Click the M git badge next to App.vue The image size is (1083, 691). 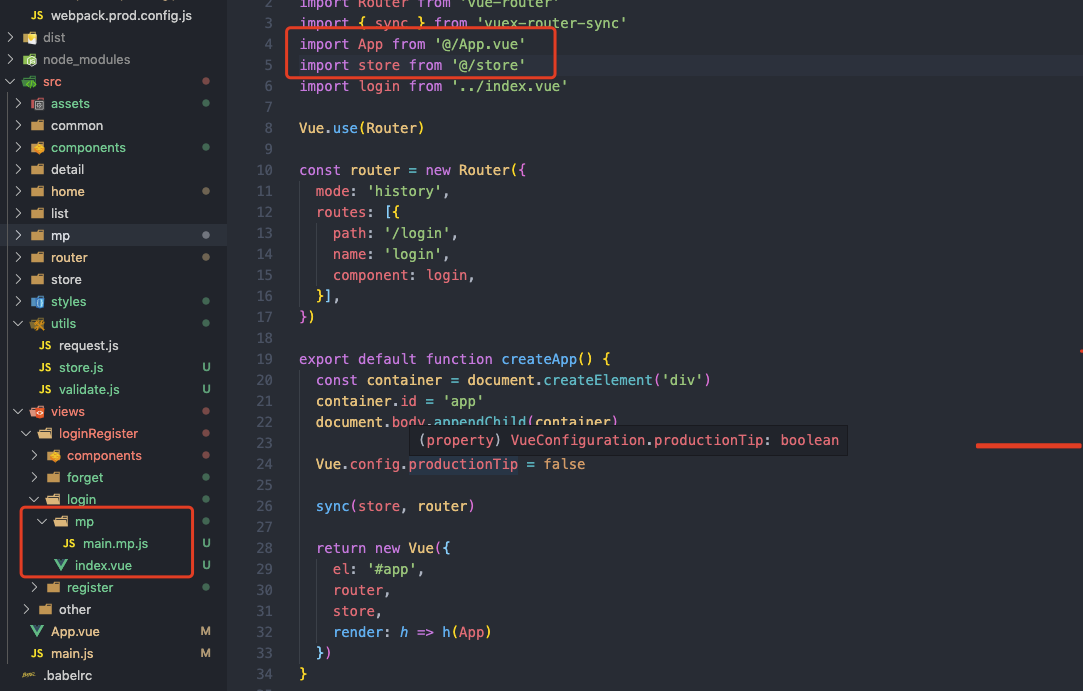point(205,631)
